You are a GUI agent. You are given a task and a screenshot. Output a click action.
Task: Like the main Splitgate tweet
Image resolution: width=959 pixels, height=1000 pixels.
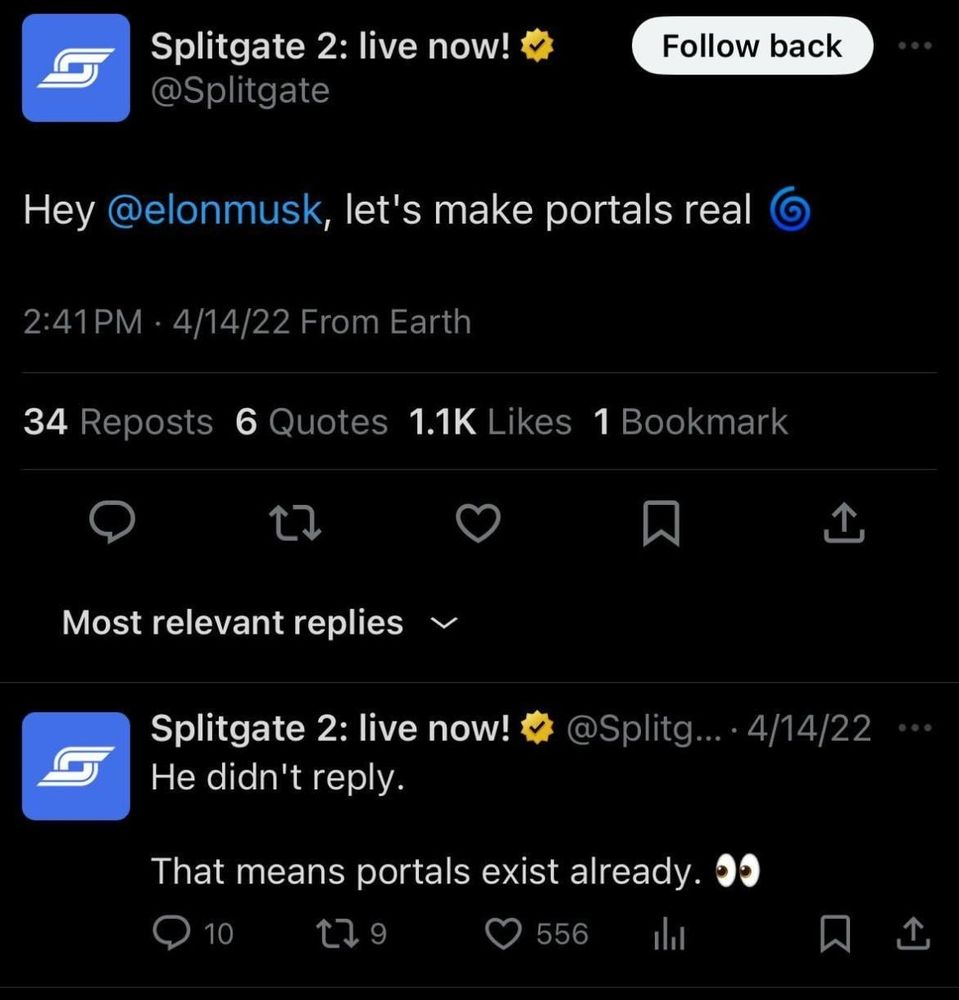(477, 525)
